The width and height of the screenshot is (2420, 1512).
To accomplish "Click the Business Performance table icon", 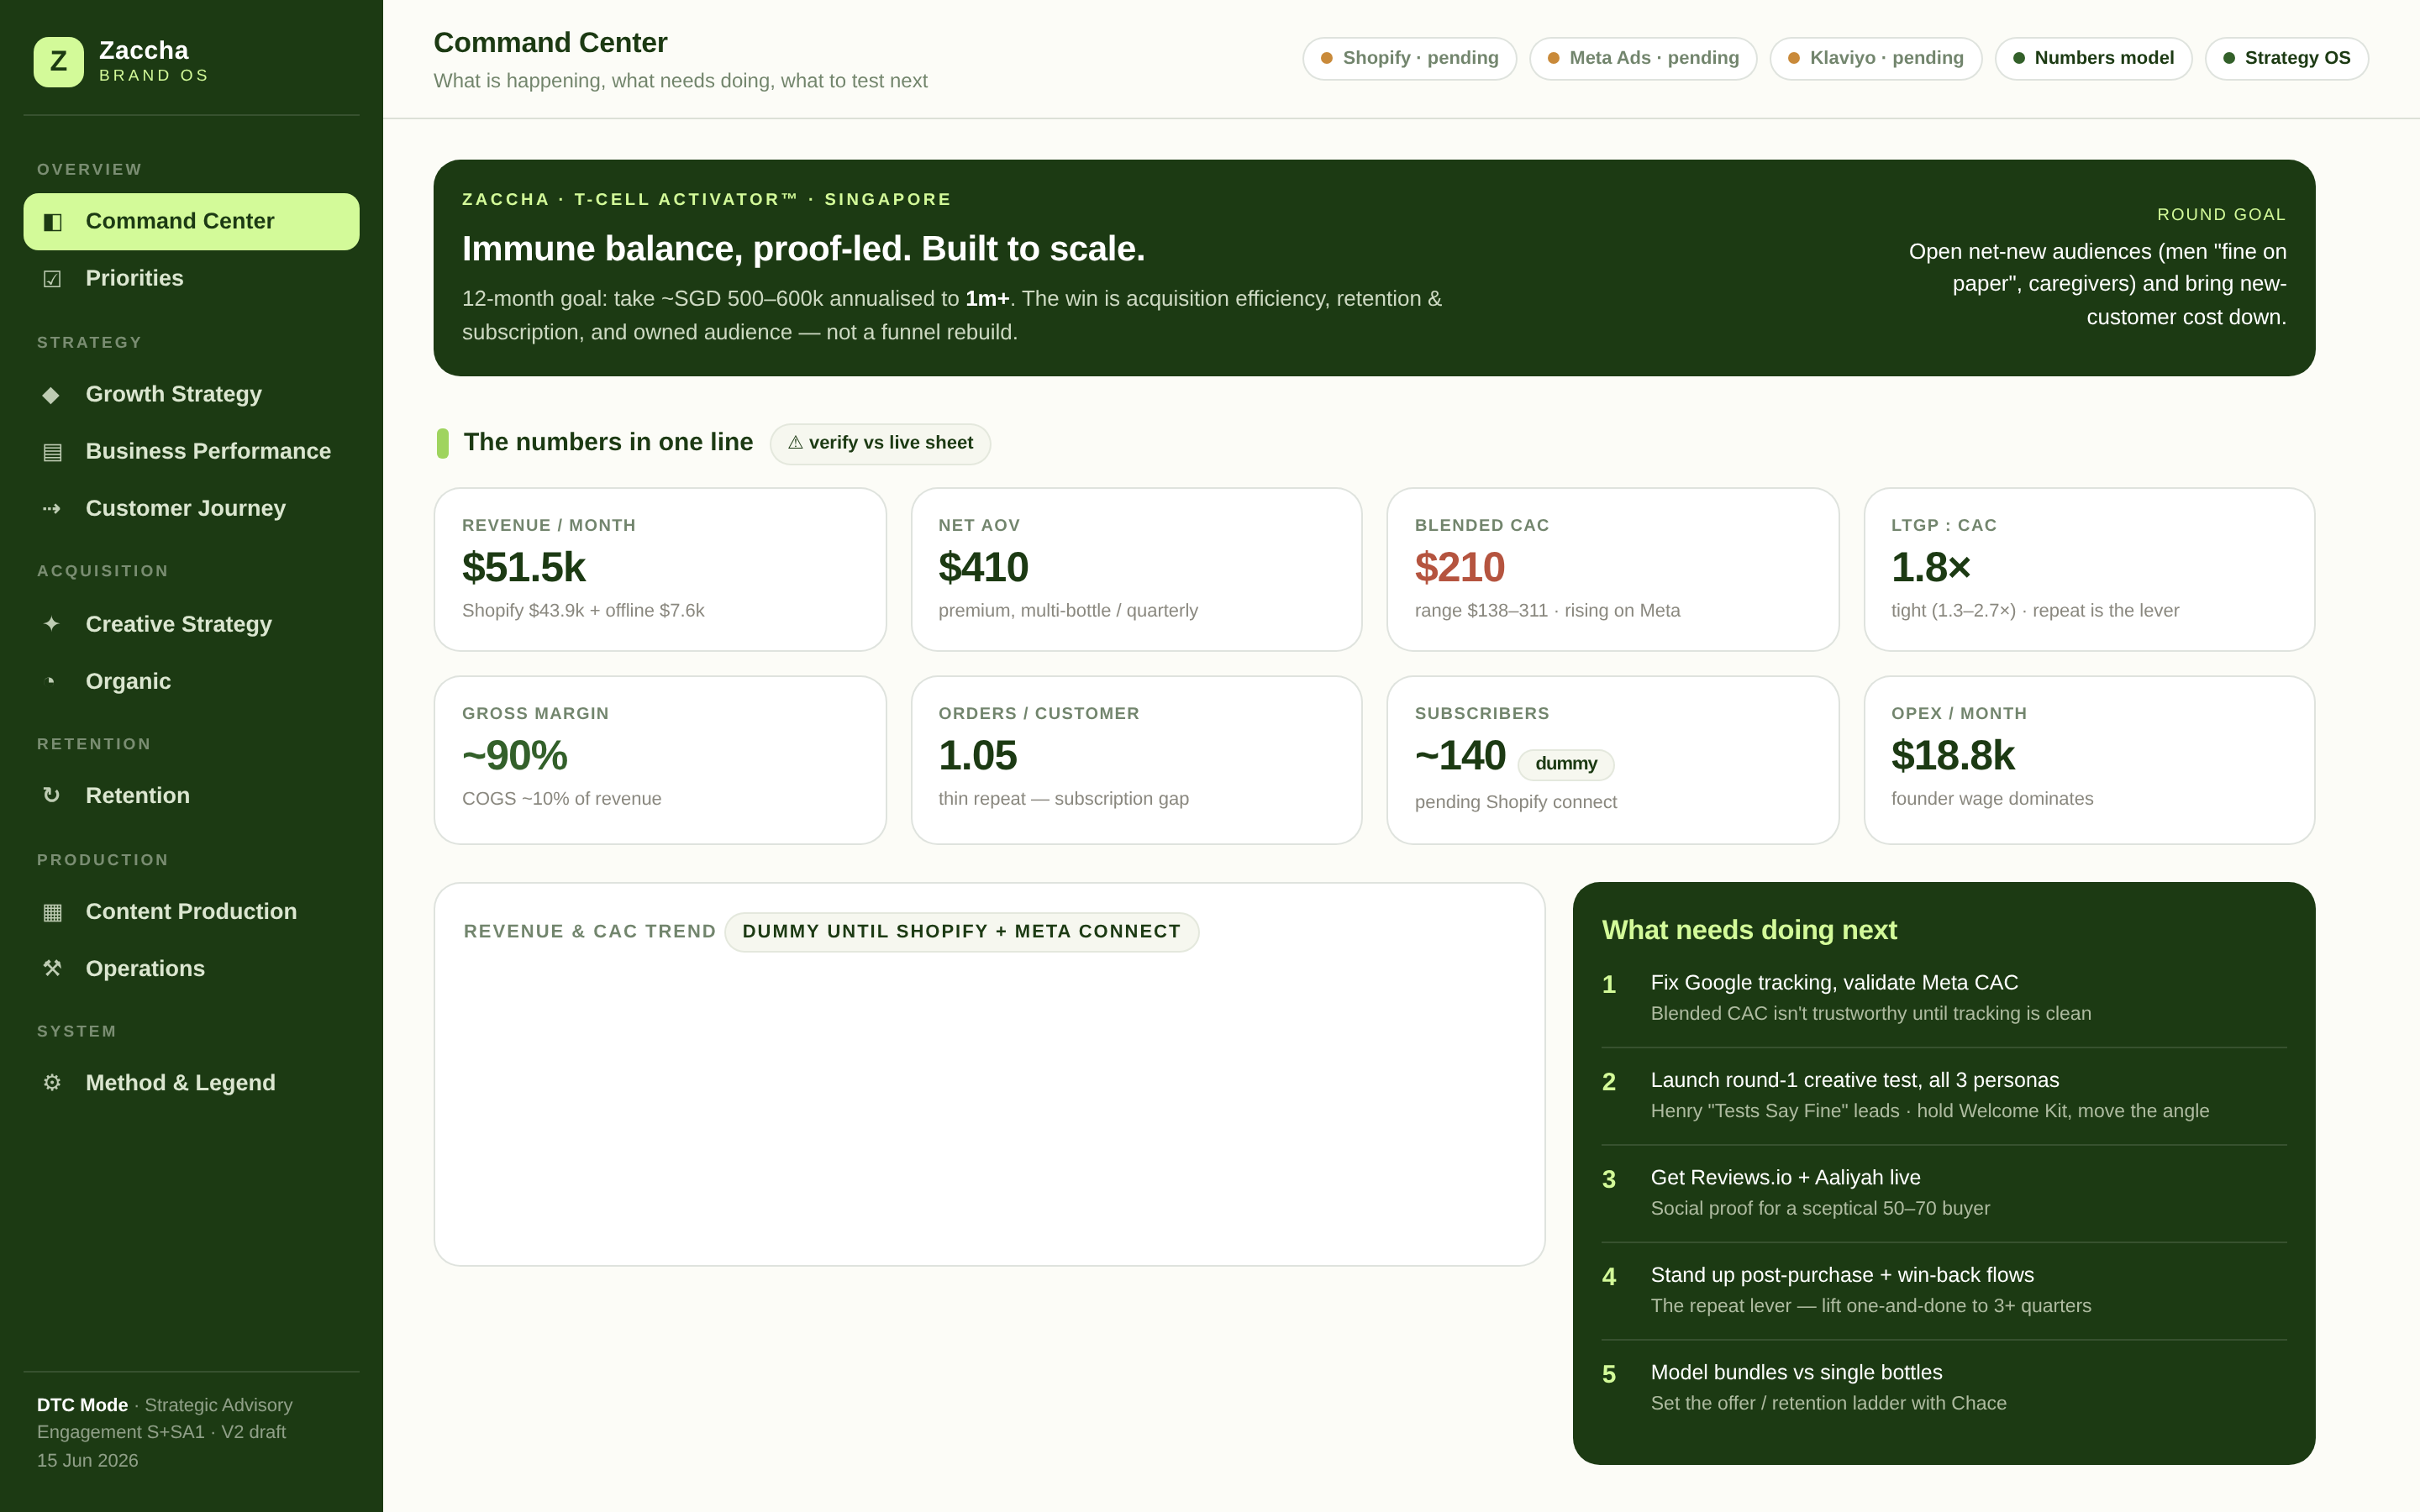I will click(x=52, y=452).
